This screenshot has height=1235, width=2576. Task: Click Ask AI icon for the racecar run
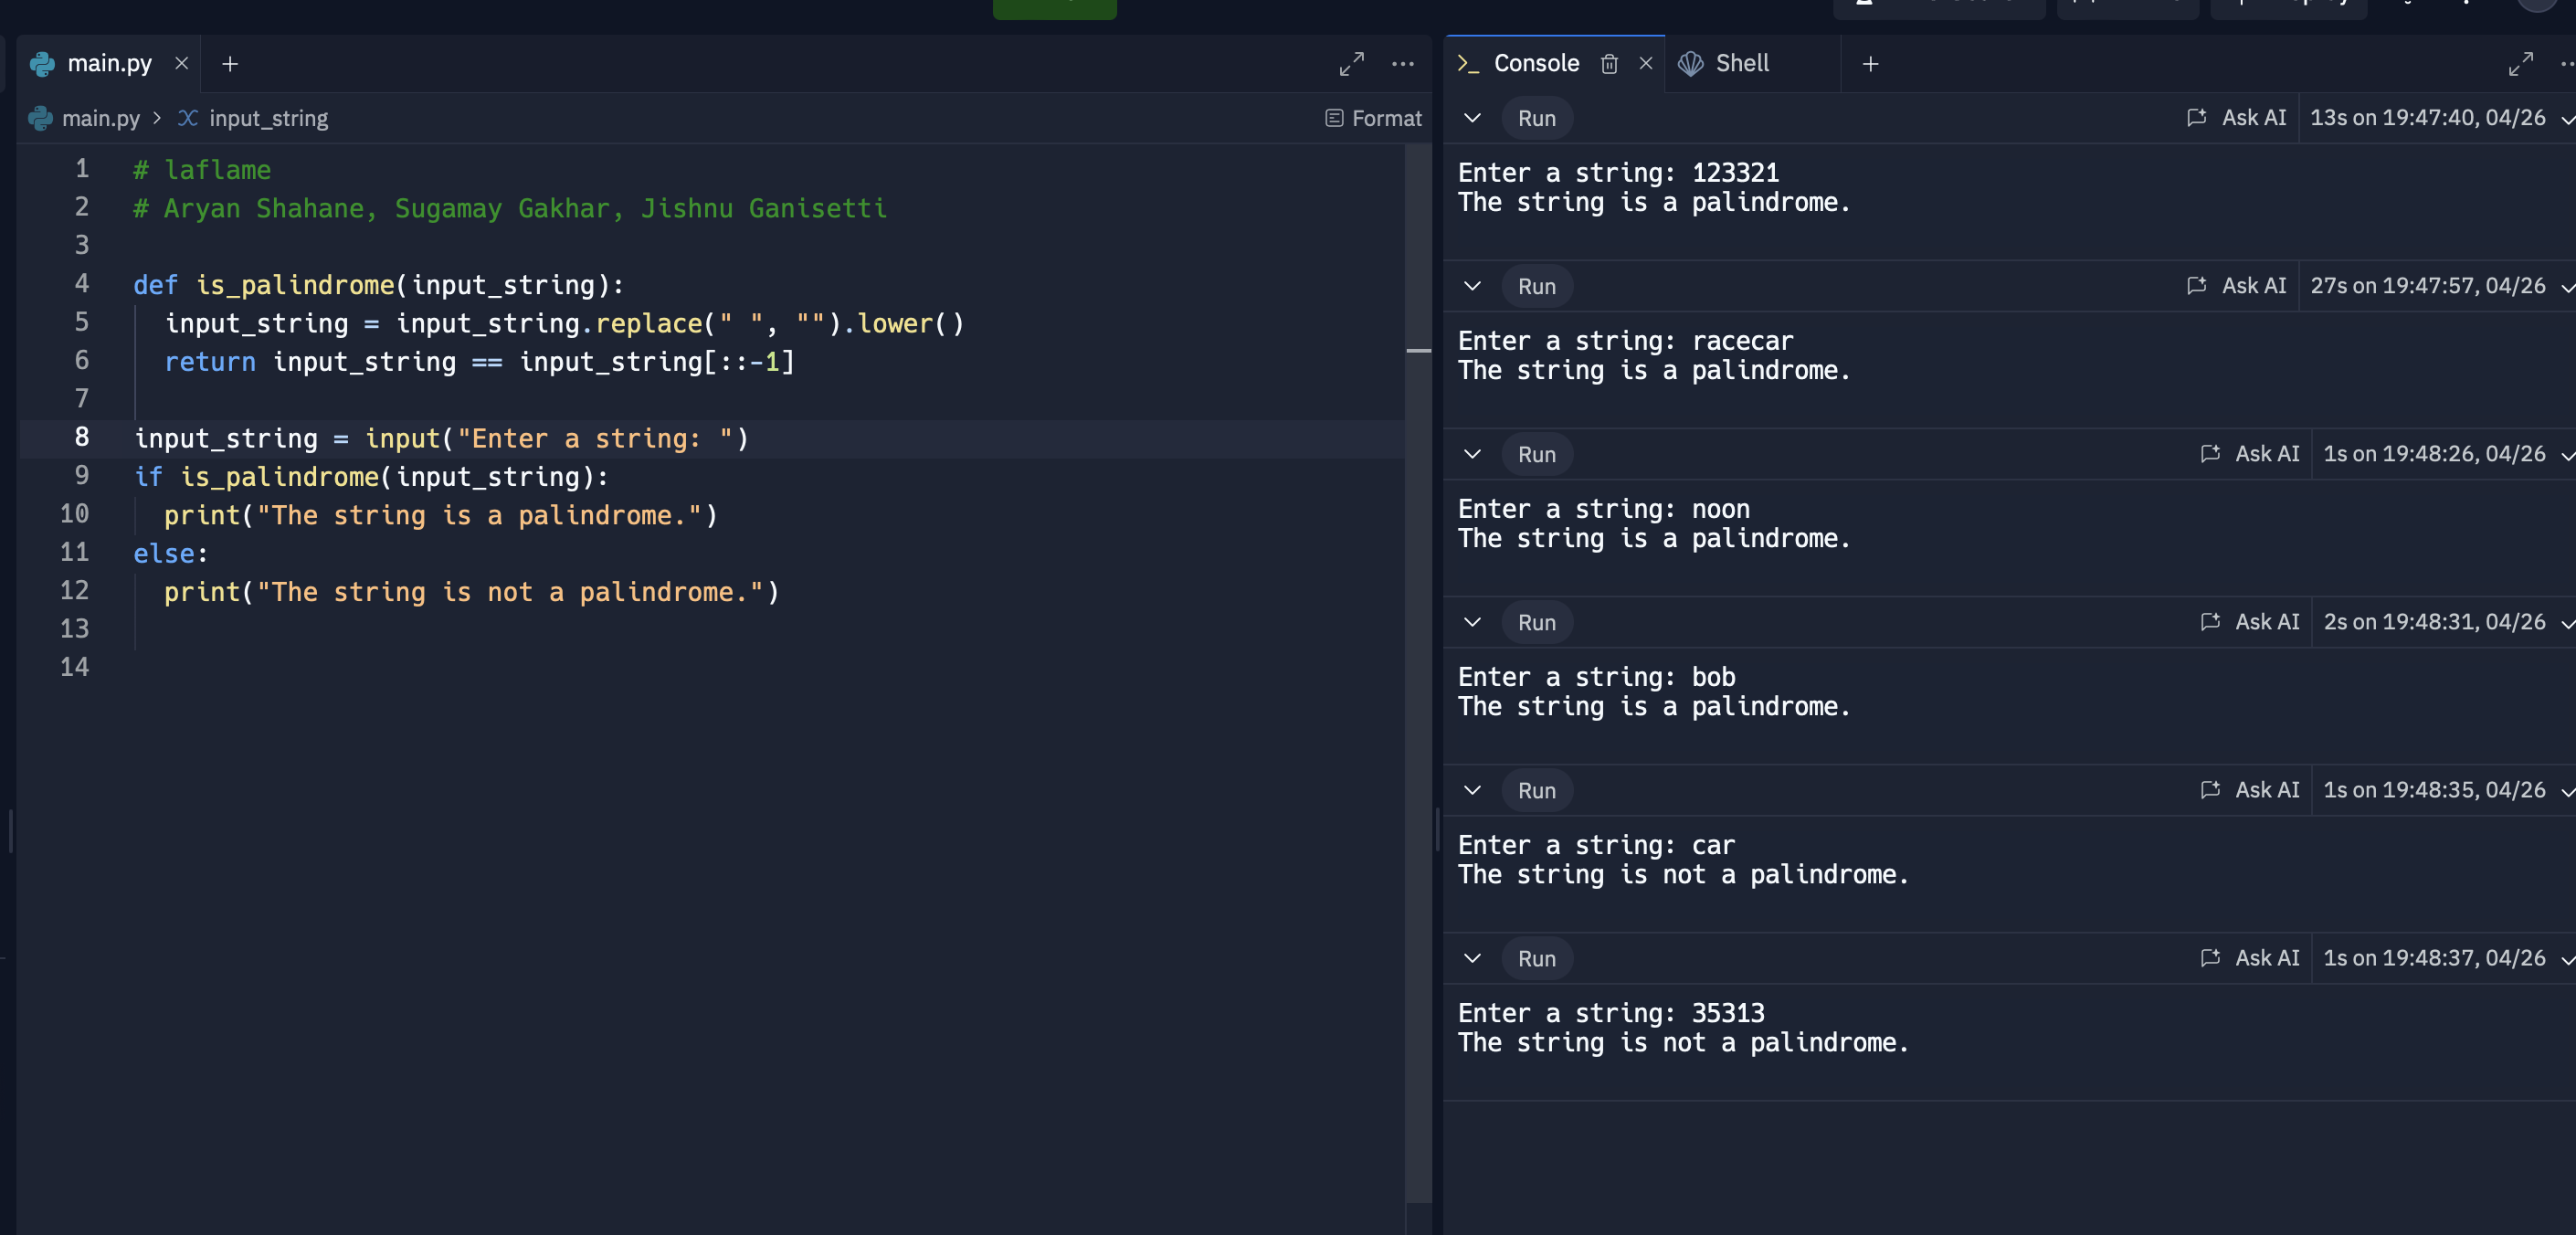pos(2196,286)
